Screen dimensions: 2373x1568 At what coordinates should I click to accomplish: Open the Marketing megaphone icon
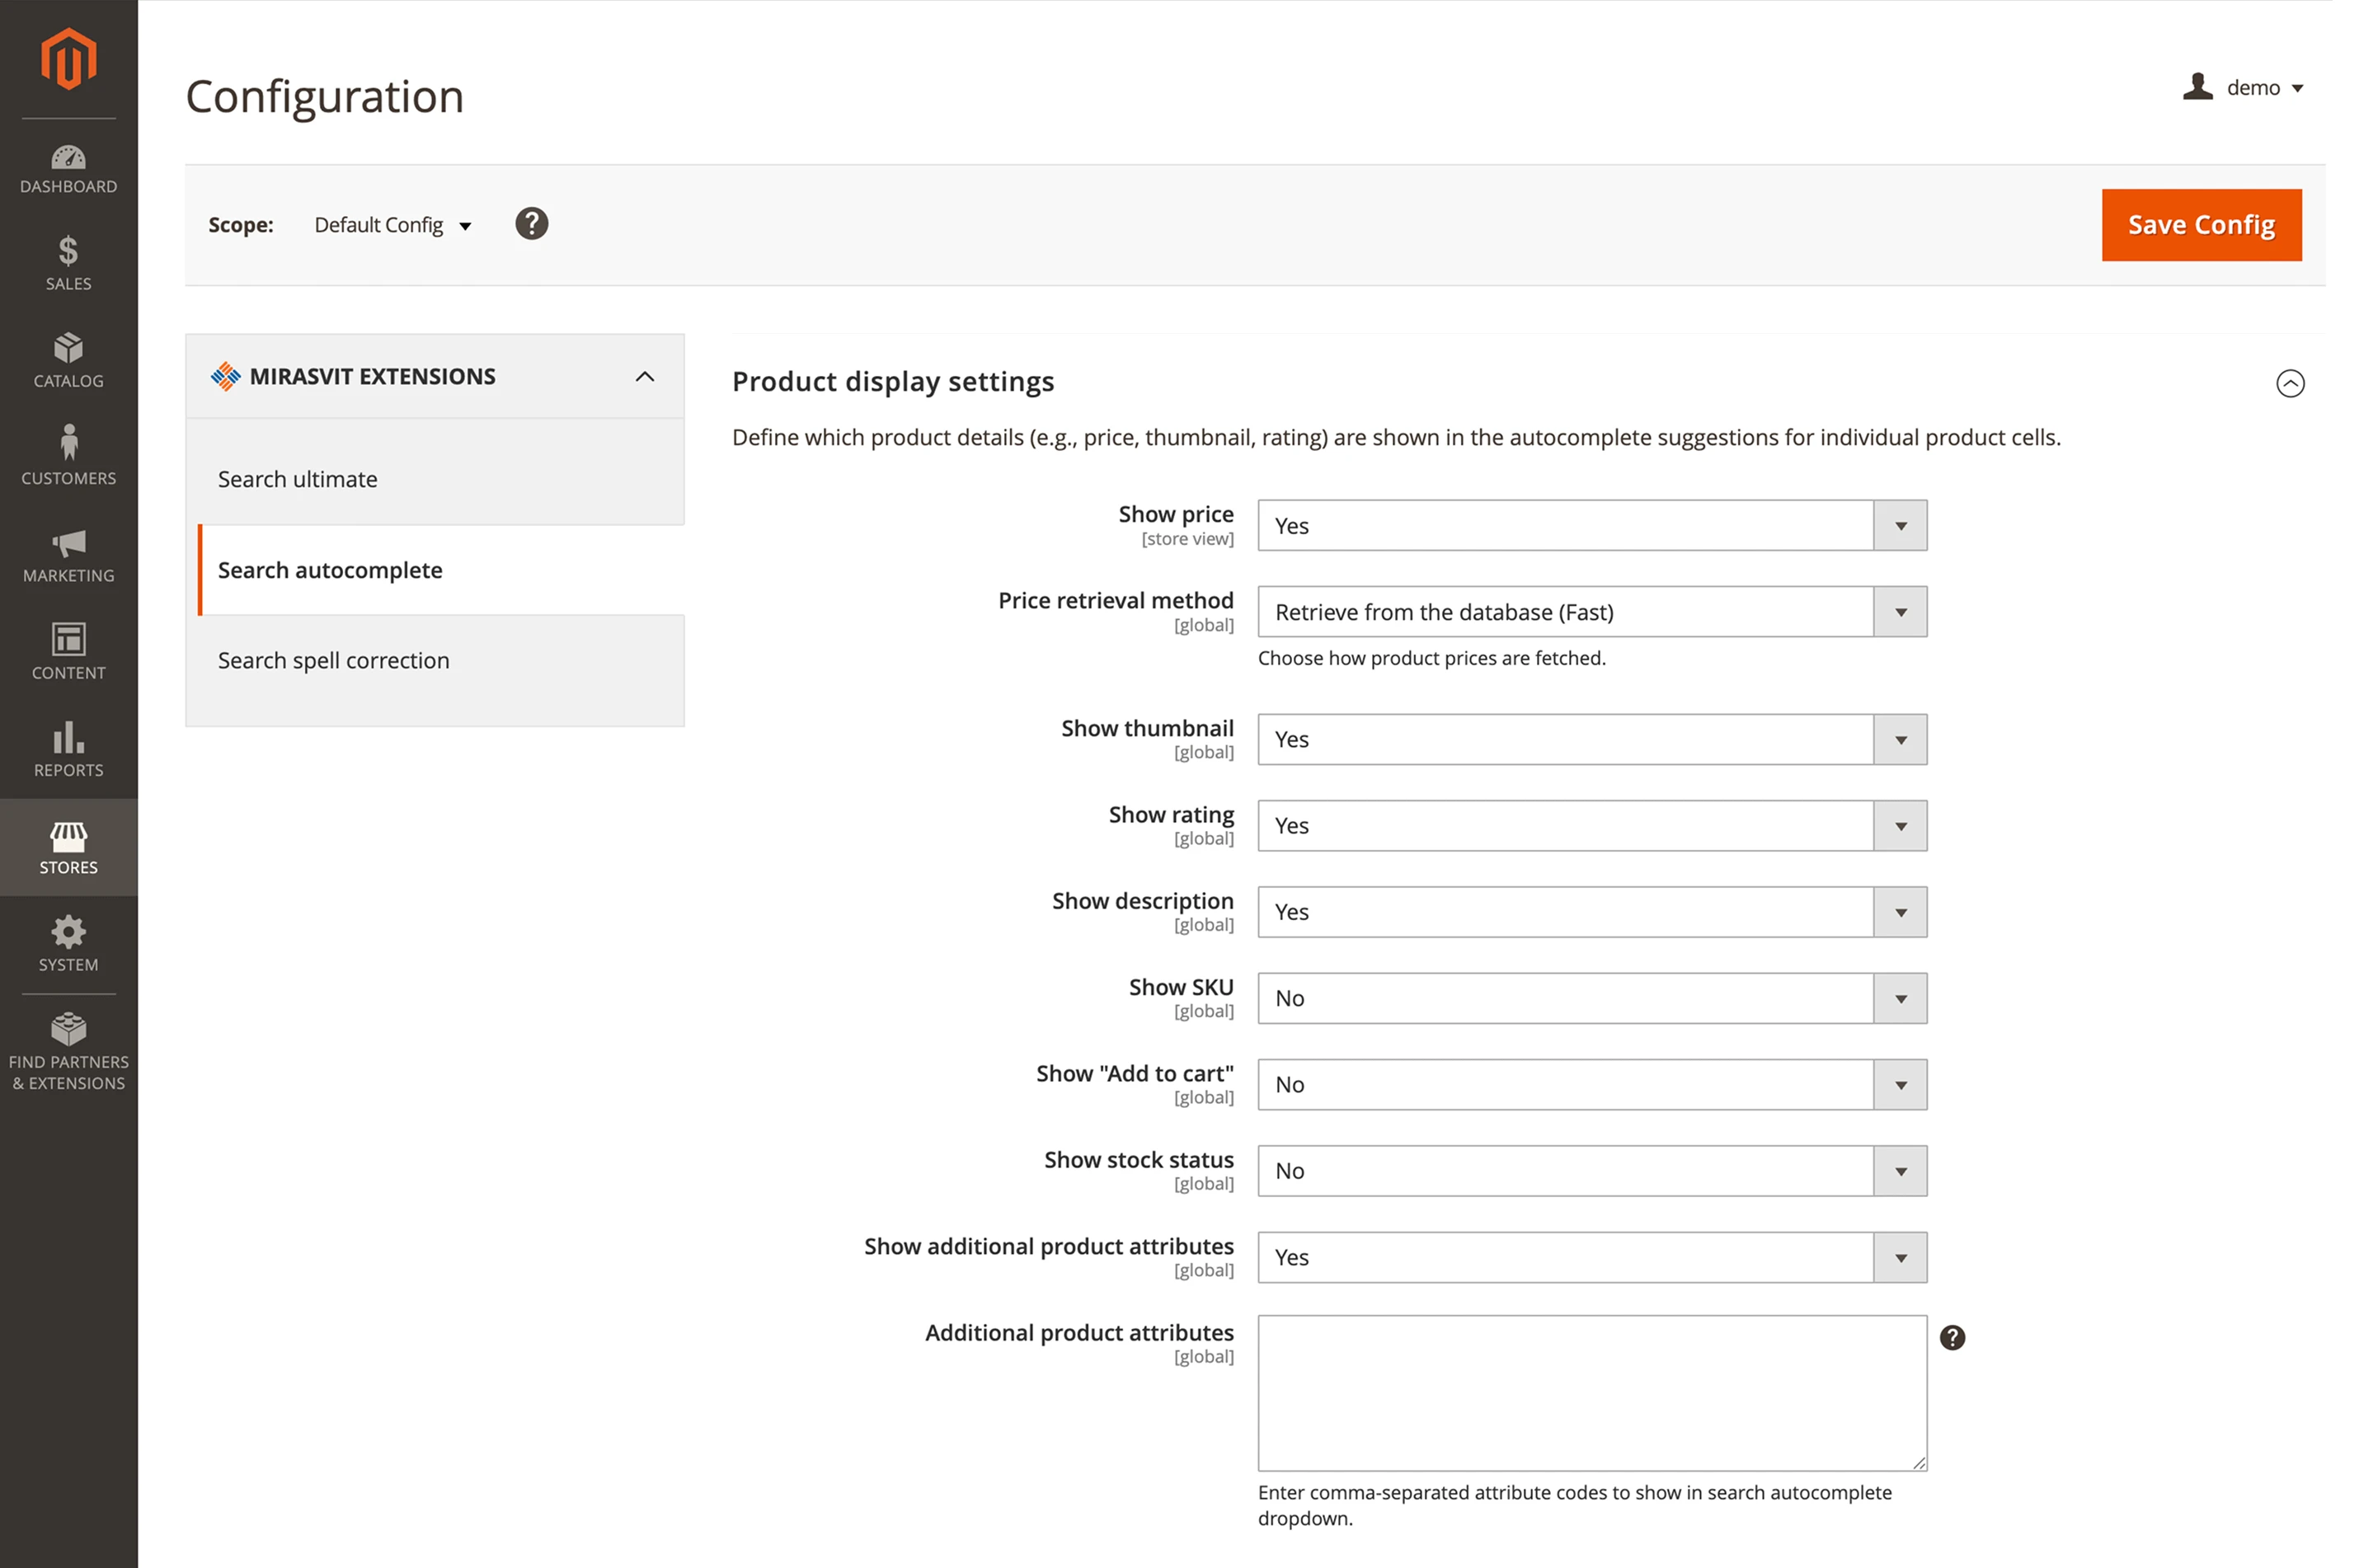coord(67,553)
